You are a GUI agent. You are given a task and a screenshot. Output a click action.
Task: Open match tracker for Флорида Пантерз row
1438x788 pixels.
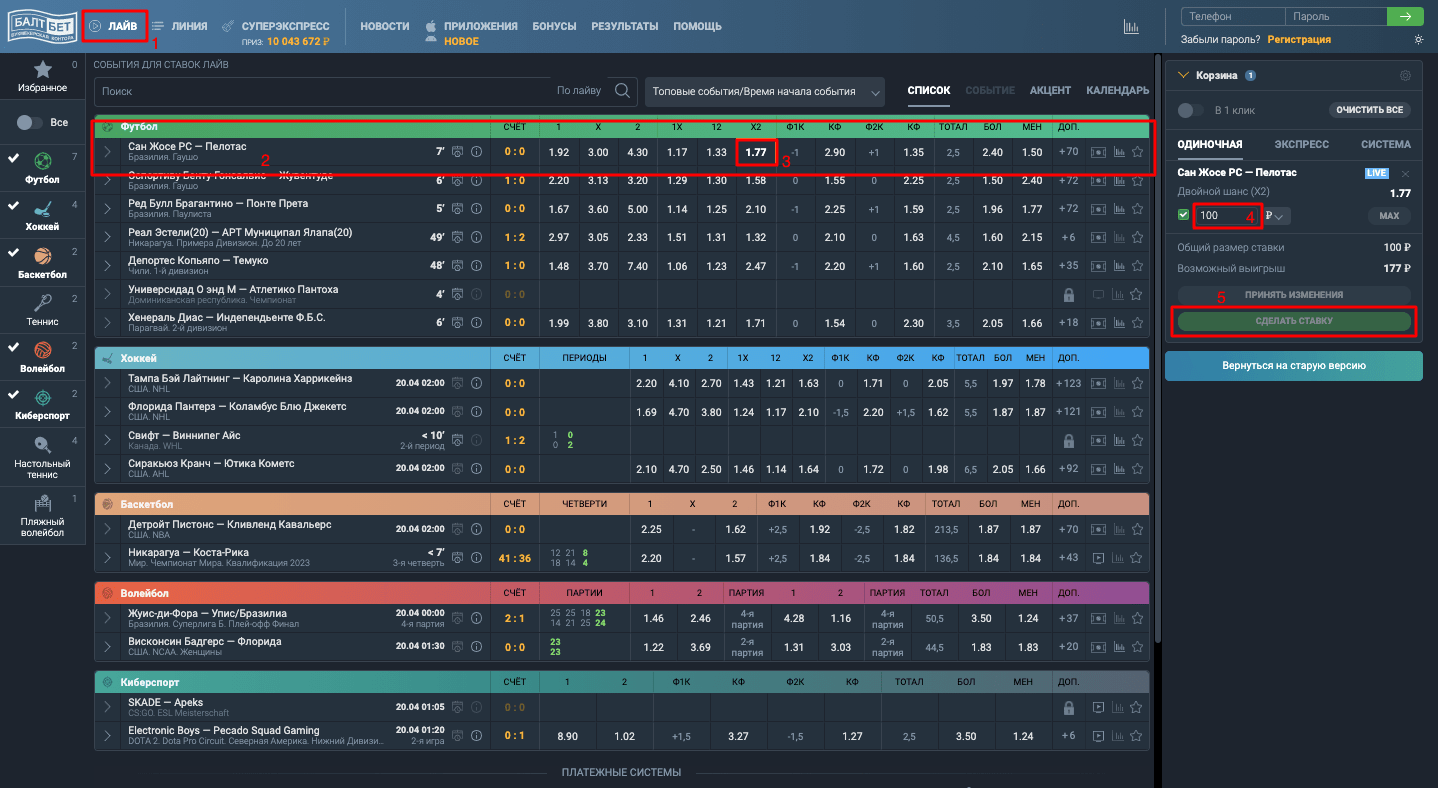1098,411
